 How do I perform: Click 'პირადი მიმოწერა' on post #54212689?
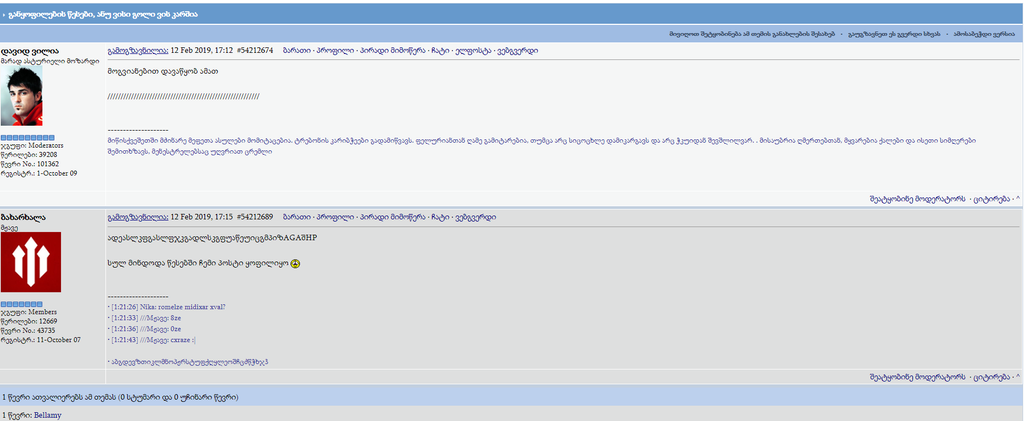(392, 217)
